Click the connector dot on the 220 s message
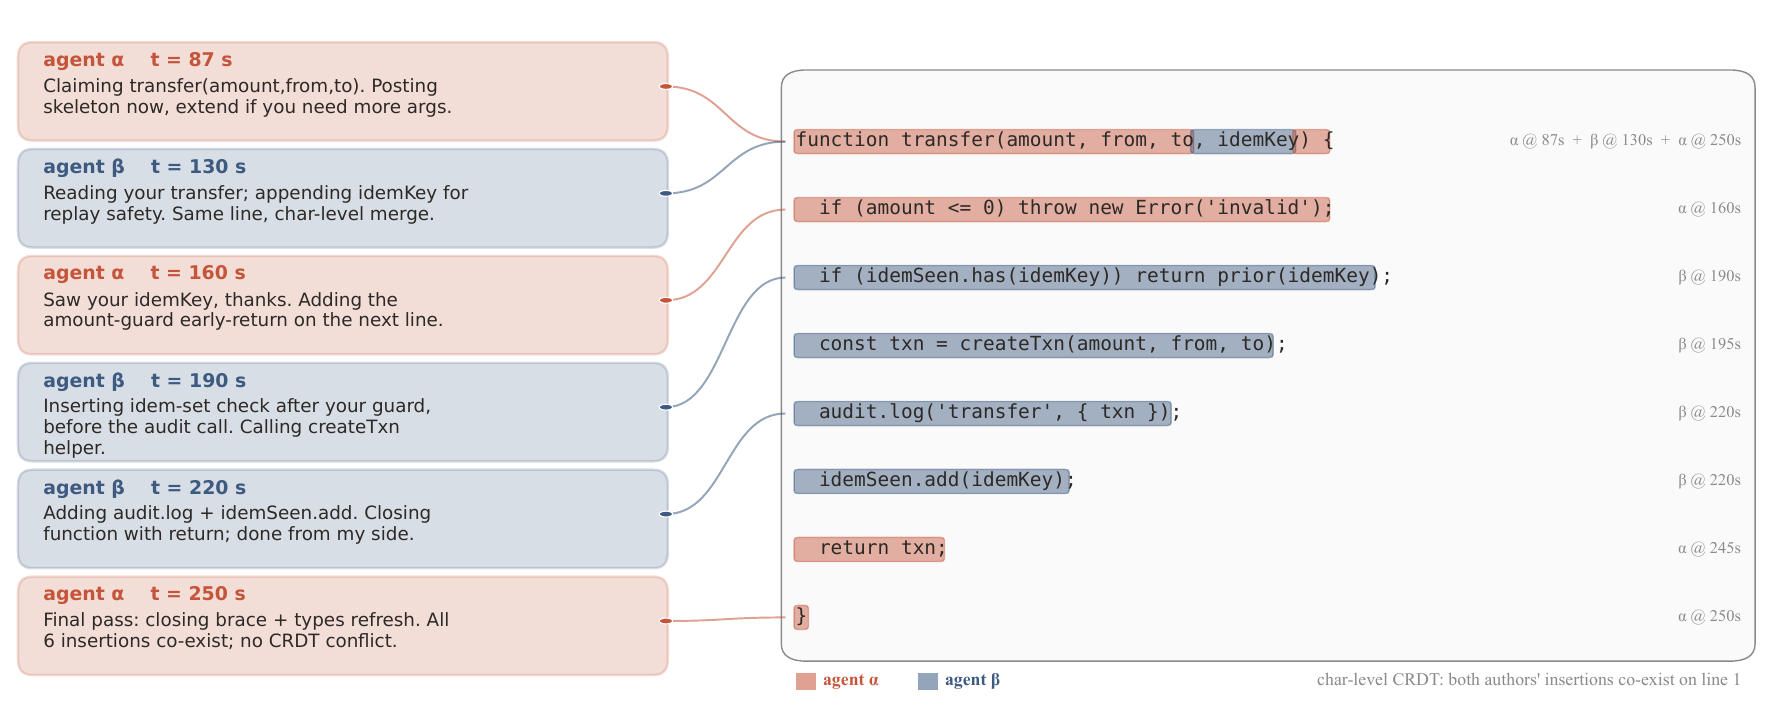This screenshot has width=1787, height=718. pyautogui.click(x=666, y=514)
